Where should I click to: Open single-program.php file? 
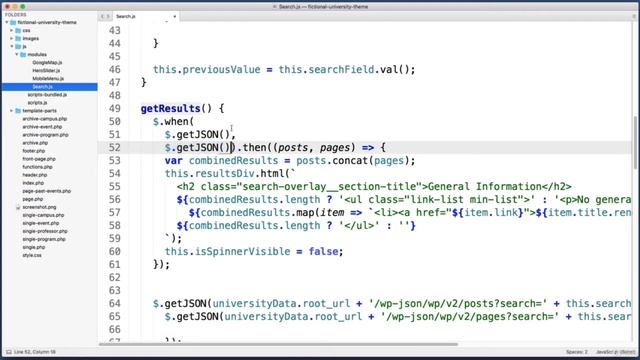pos(44,239)
